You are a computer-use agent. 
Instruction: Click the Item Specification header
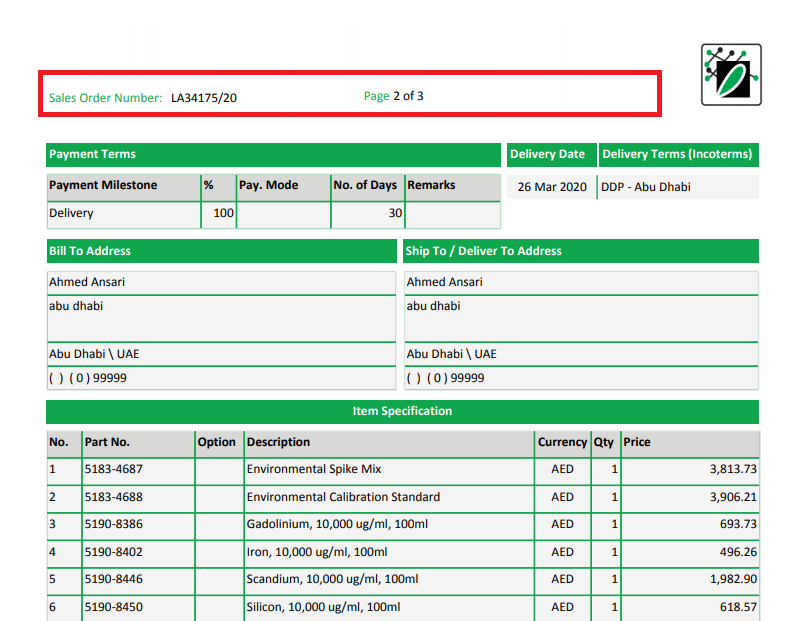click(x=403, y=412)
